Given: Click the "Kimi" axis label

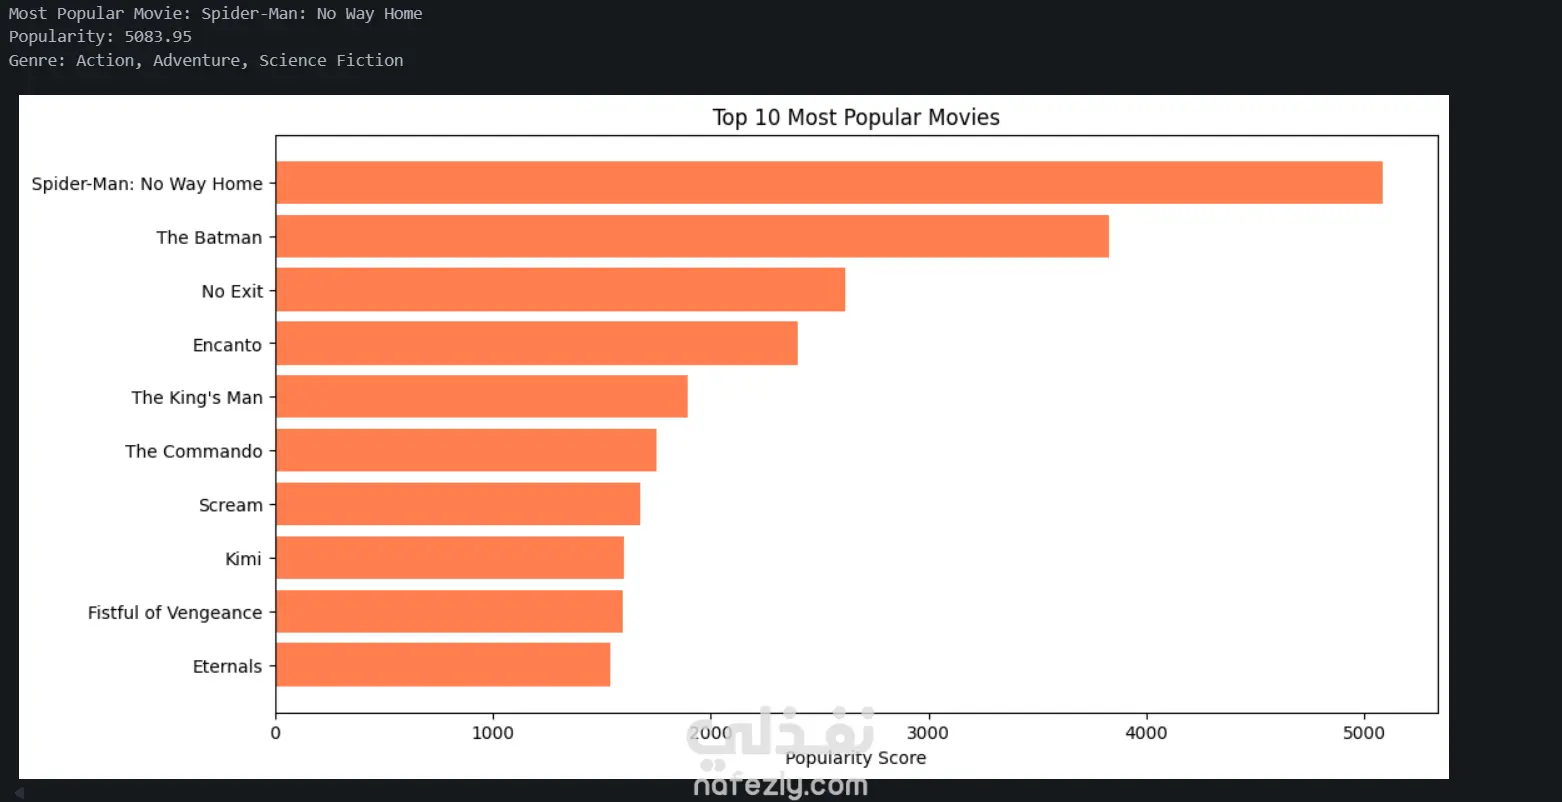Looking at the screenshot, I should (243, 559).
